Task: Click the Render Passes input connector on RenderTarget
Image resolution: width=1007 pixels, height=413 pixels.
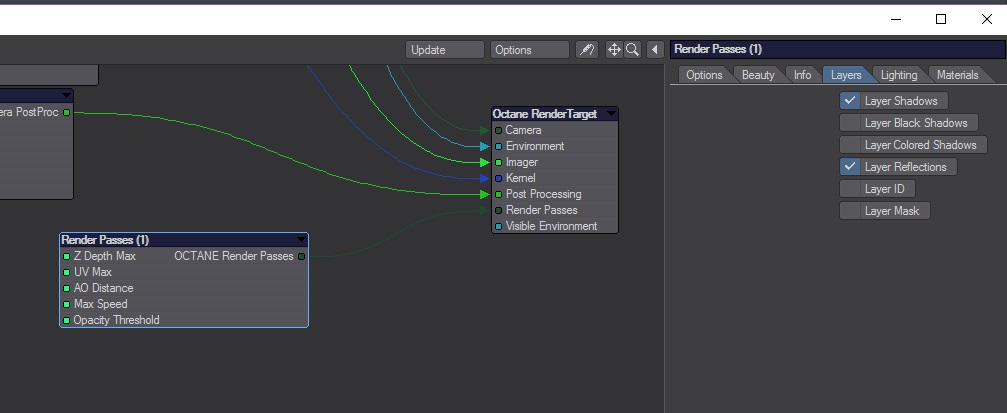Action: [498, 210]
